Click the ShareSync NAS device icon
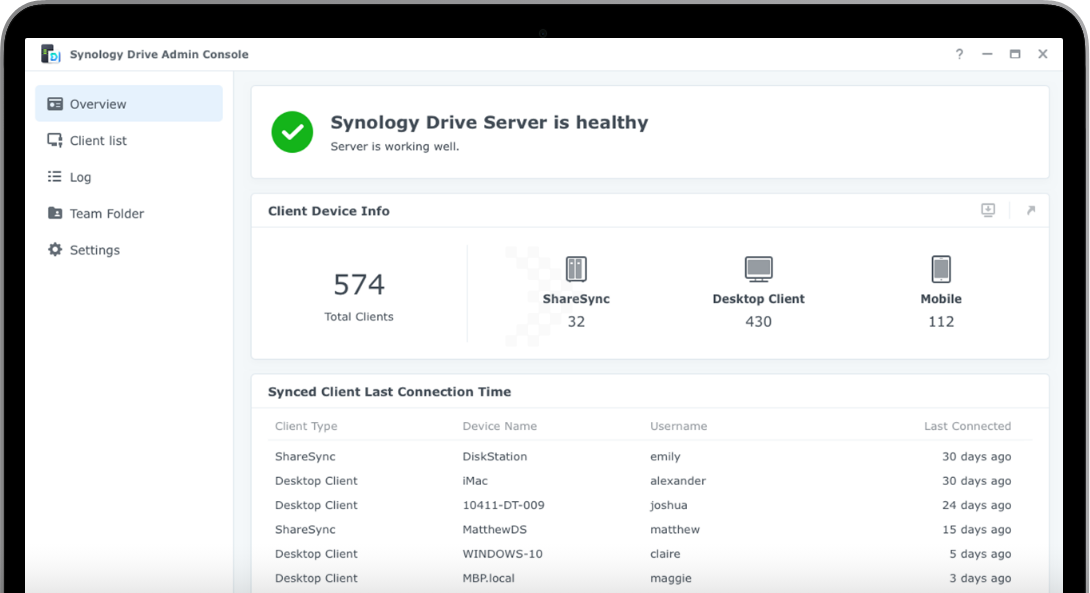 tap(576, 269)
